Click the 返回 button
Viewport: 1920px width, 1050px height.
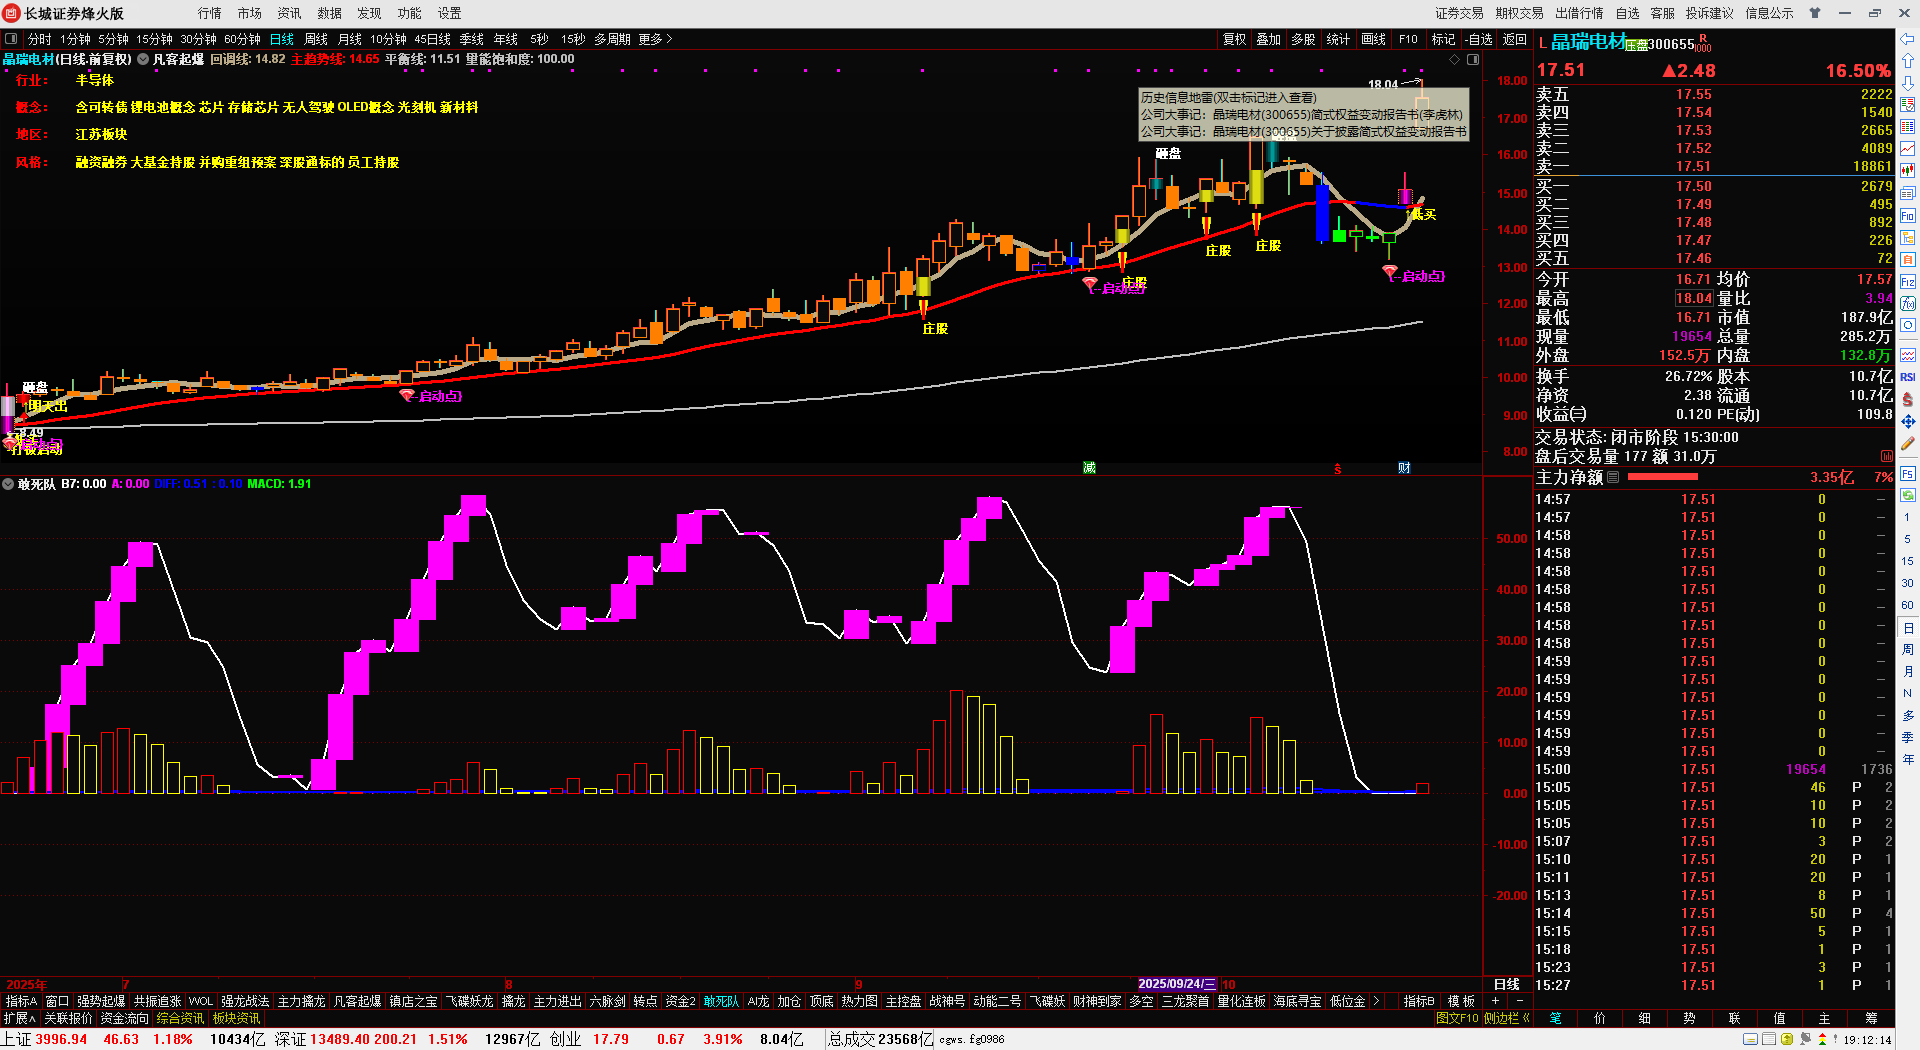click(1515, 39)
